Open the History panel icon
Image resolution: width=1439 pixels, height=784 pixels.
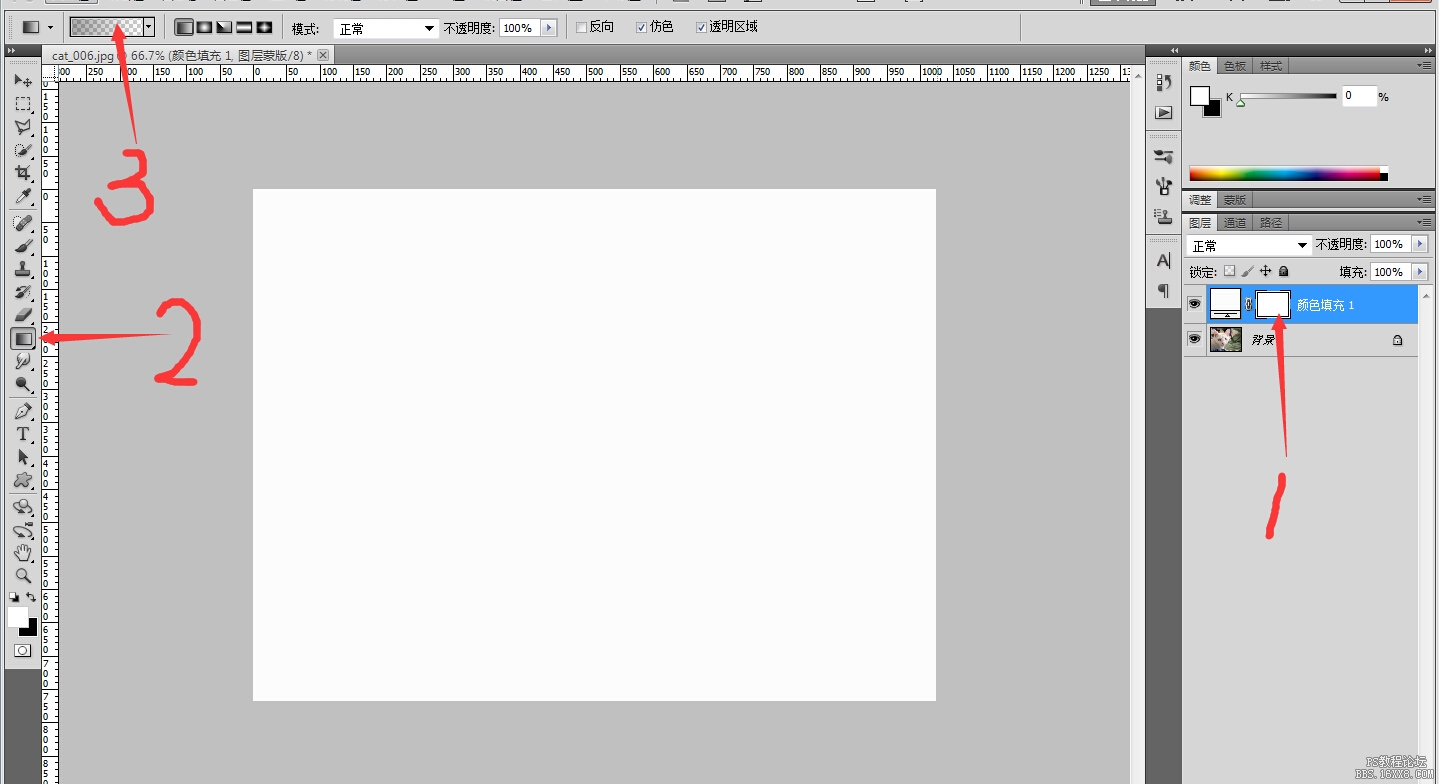pos(1163,82)
